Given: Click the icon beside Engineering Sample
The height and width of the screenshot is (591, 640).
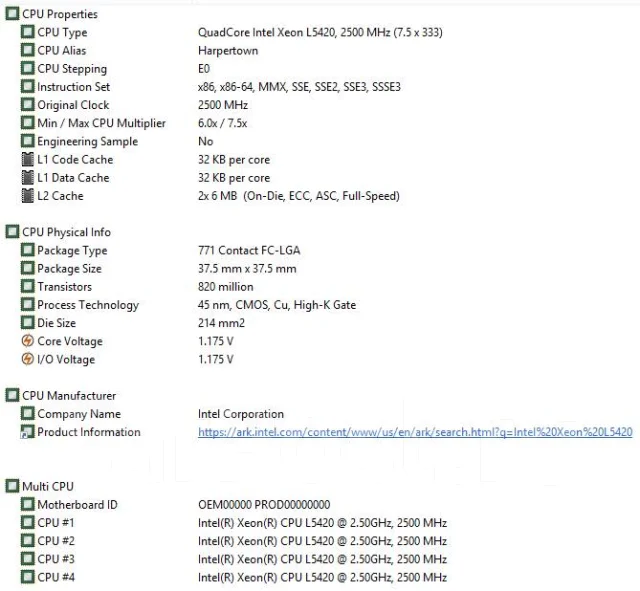Looking at the screenshot, I should pos(27,141).
